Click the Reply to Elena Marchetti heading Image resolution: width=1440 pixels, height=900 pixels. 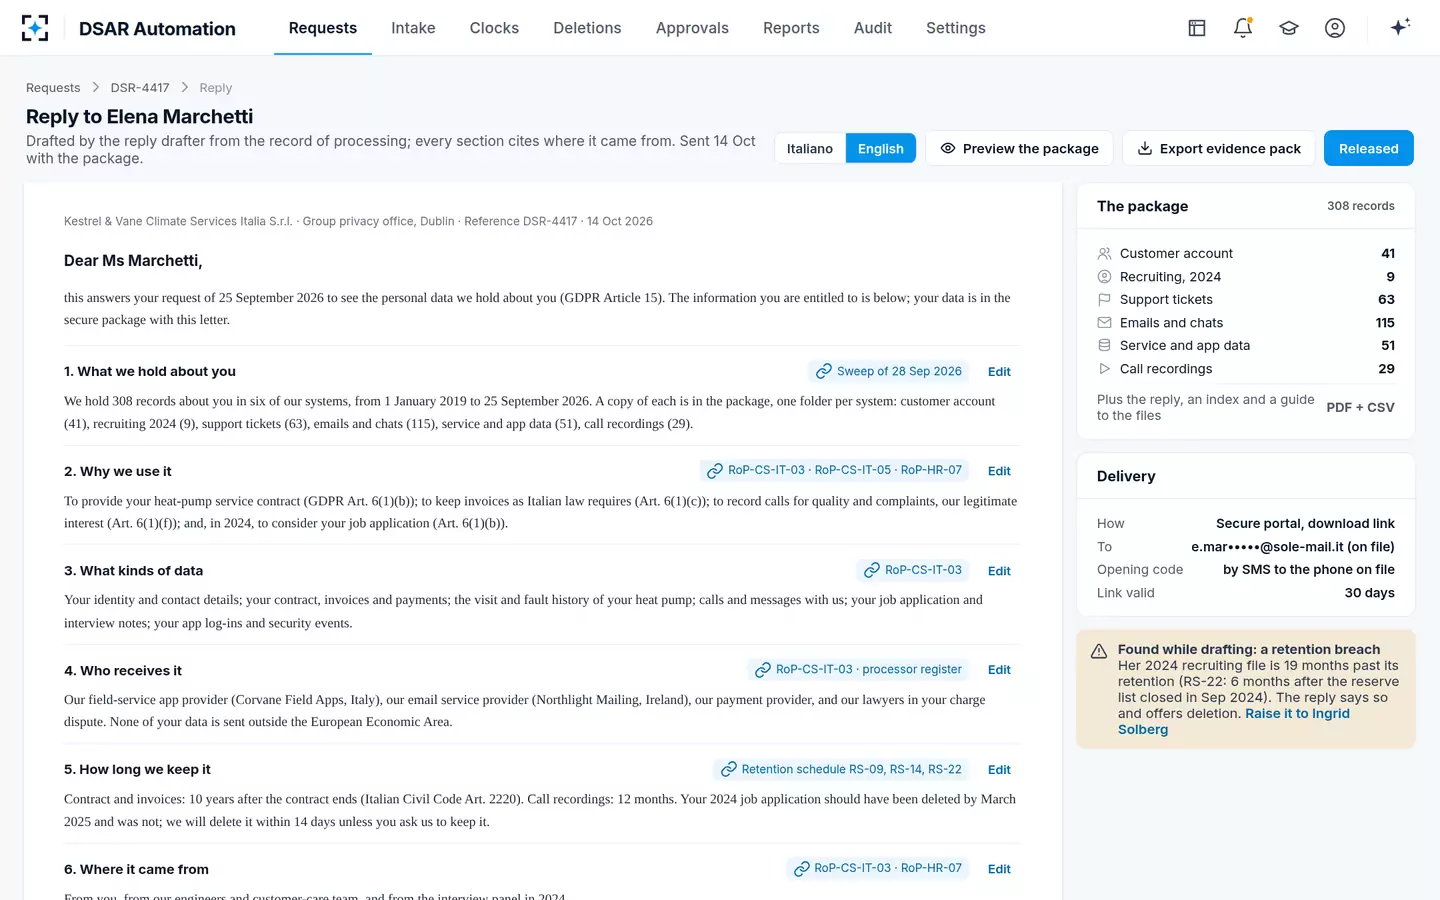pos(140,117)
